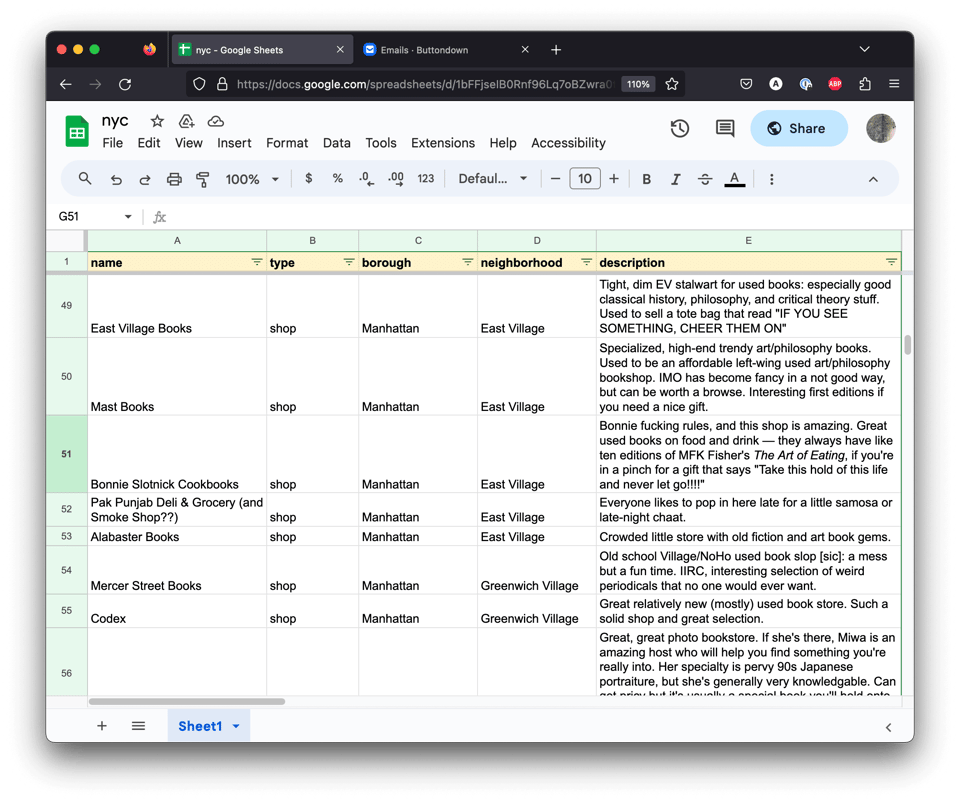Screen dimensions: 960x803
Task: Toggle bold formatting
Action: pyautogui.click(x=646, y=178)
